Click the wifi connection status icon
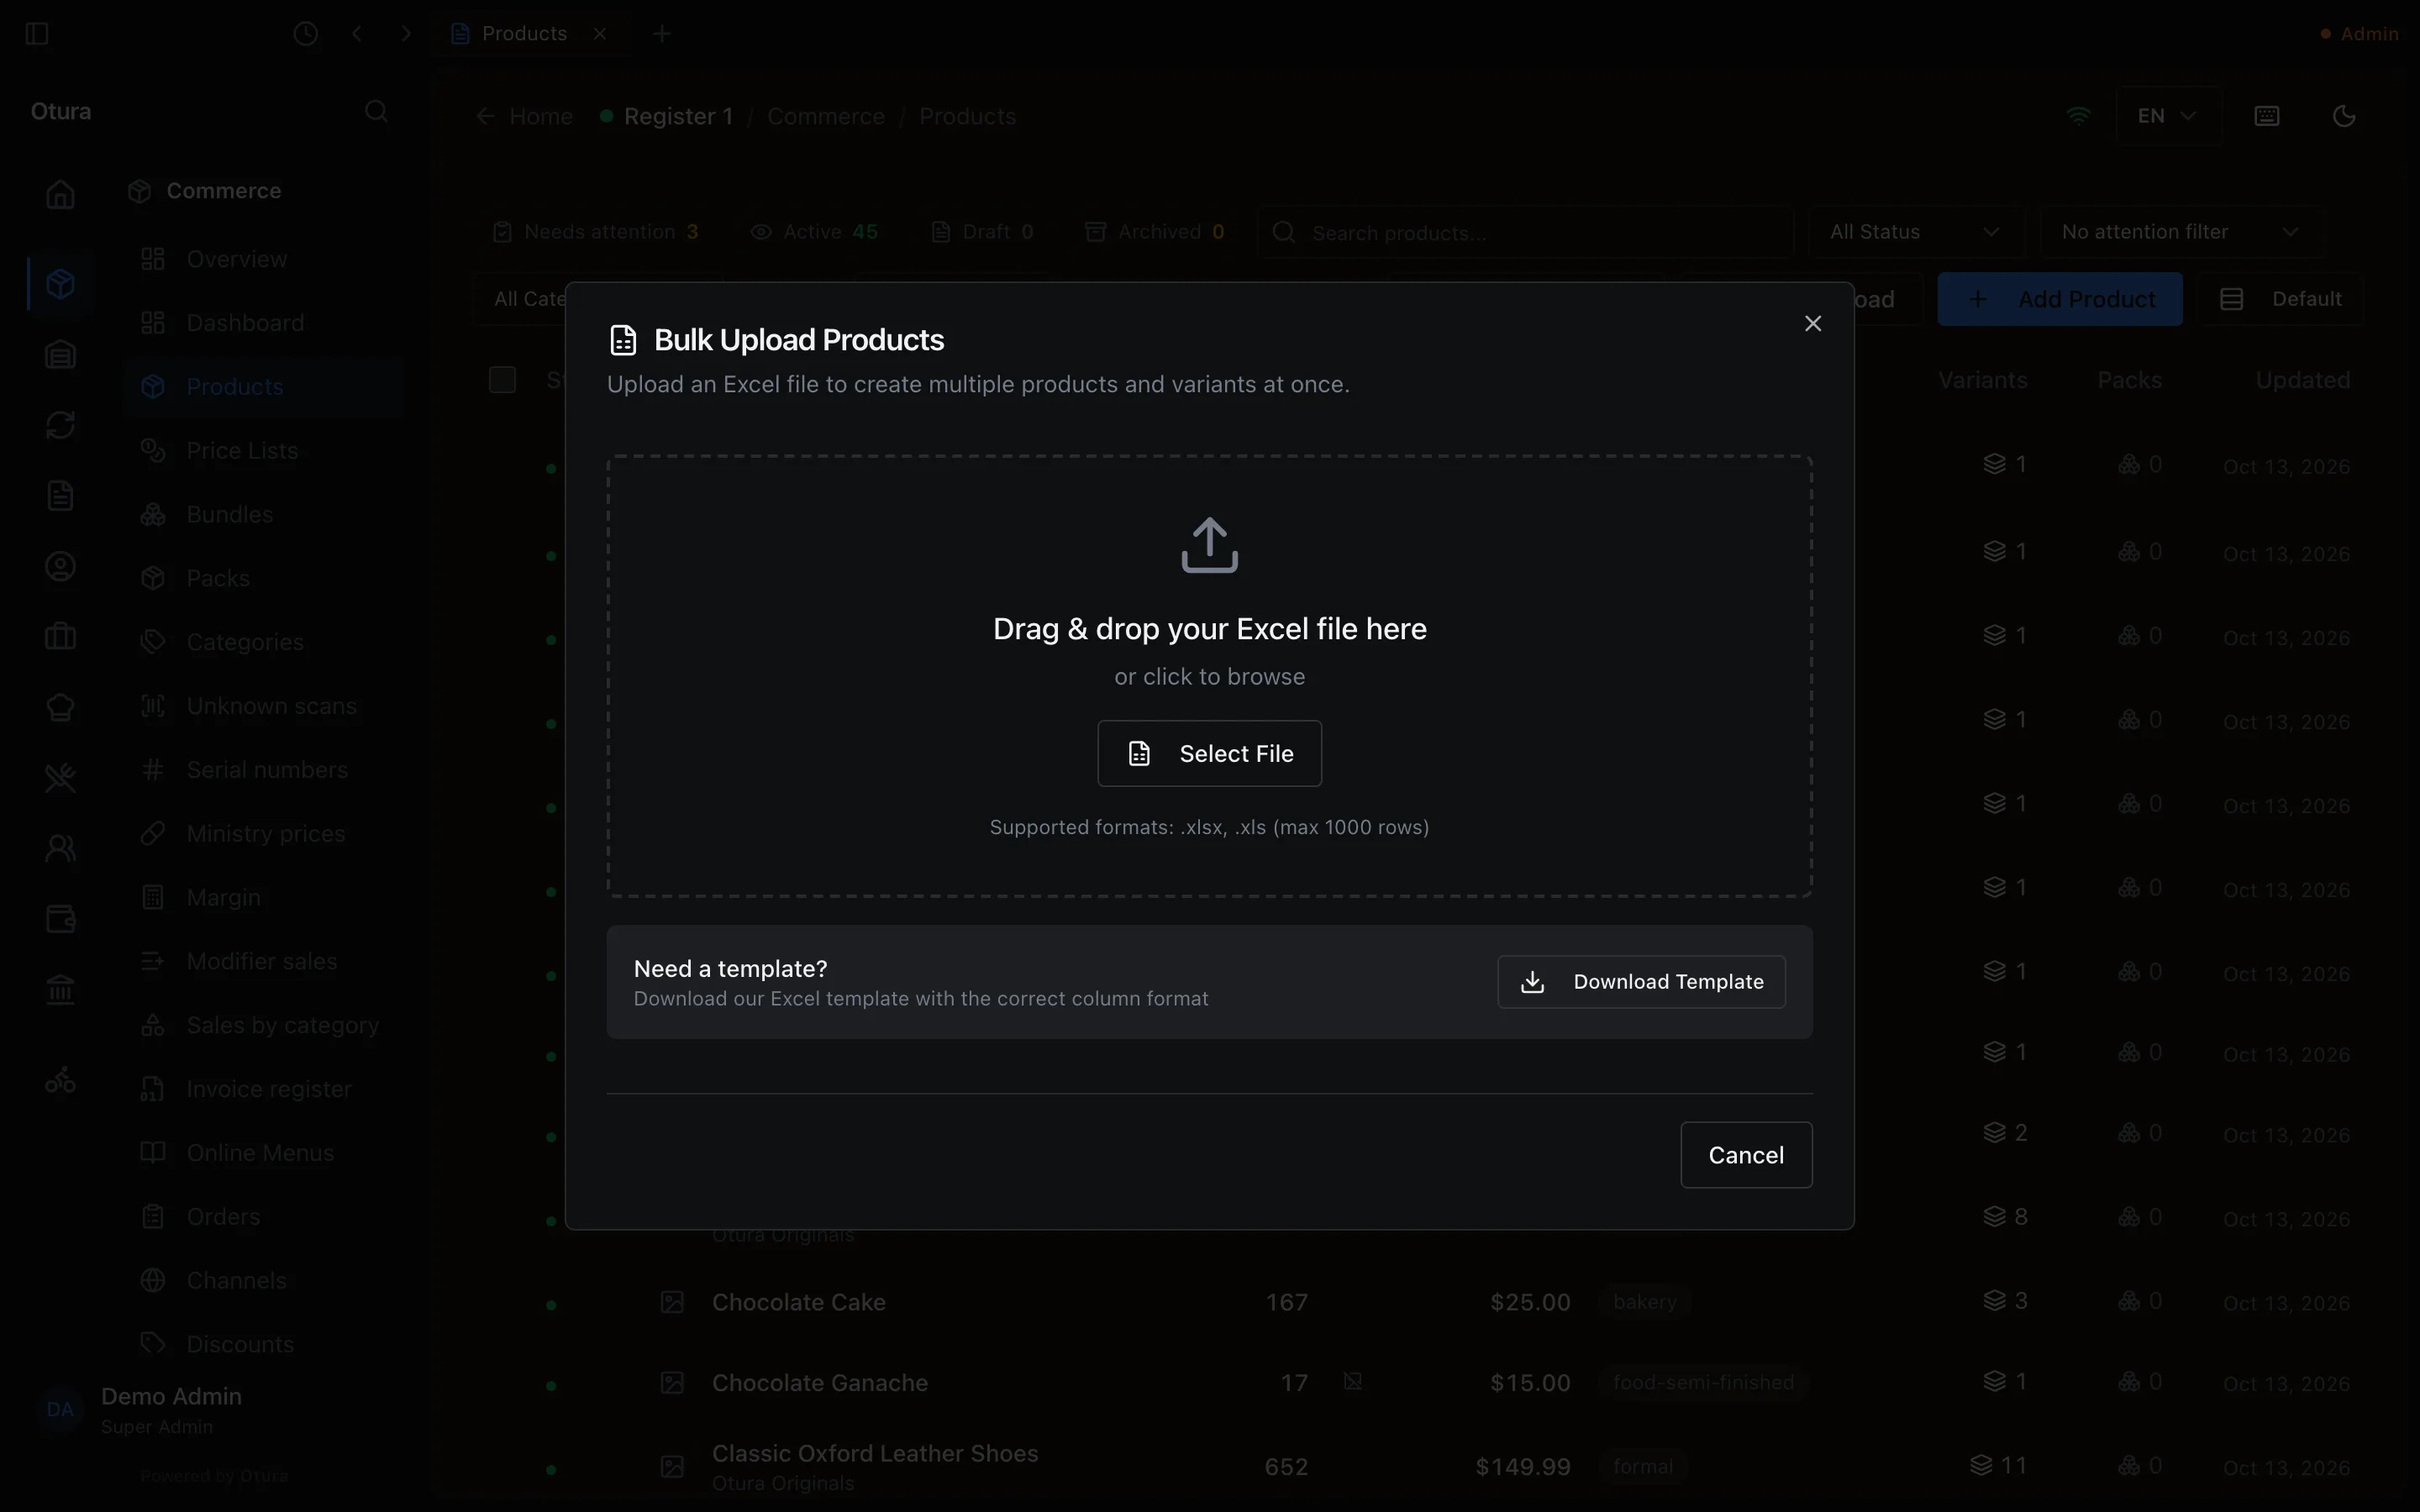 (x=2078, y=116)
